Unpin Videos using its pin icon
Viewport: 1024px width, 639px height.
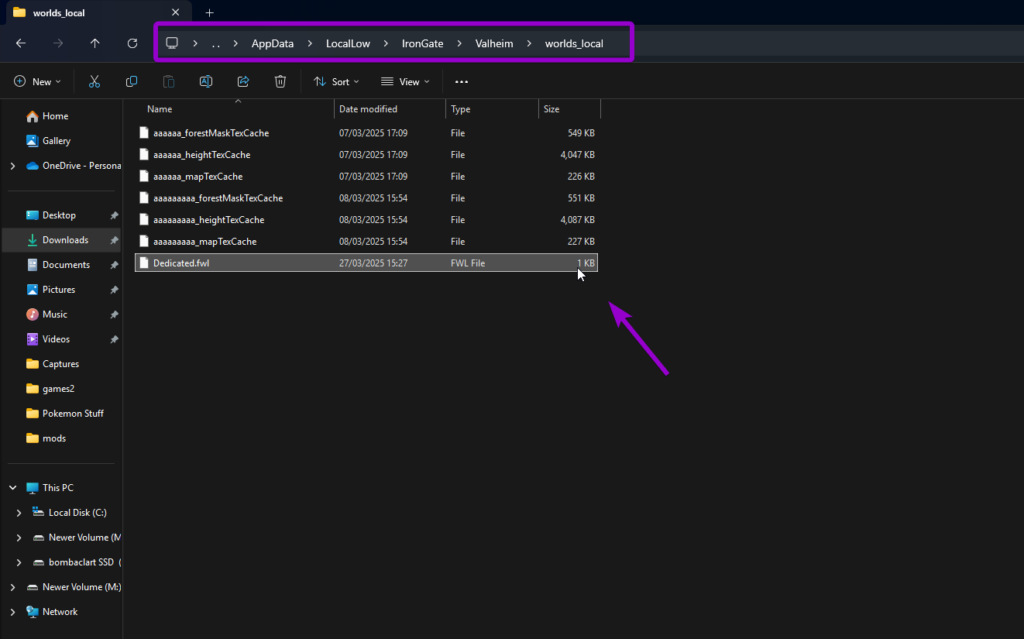[114, 339]
